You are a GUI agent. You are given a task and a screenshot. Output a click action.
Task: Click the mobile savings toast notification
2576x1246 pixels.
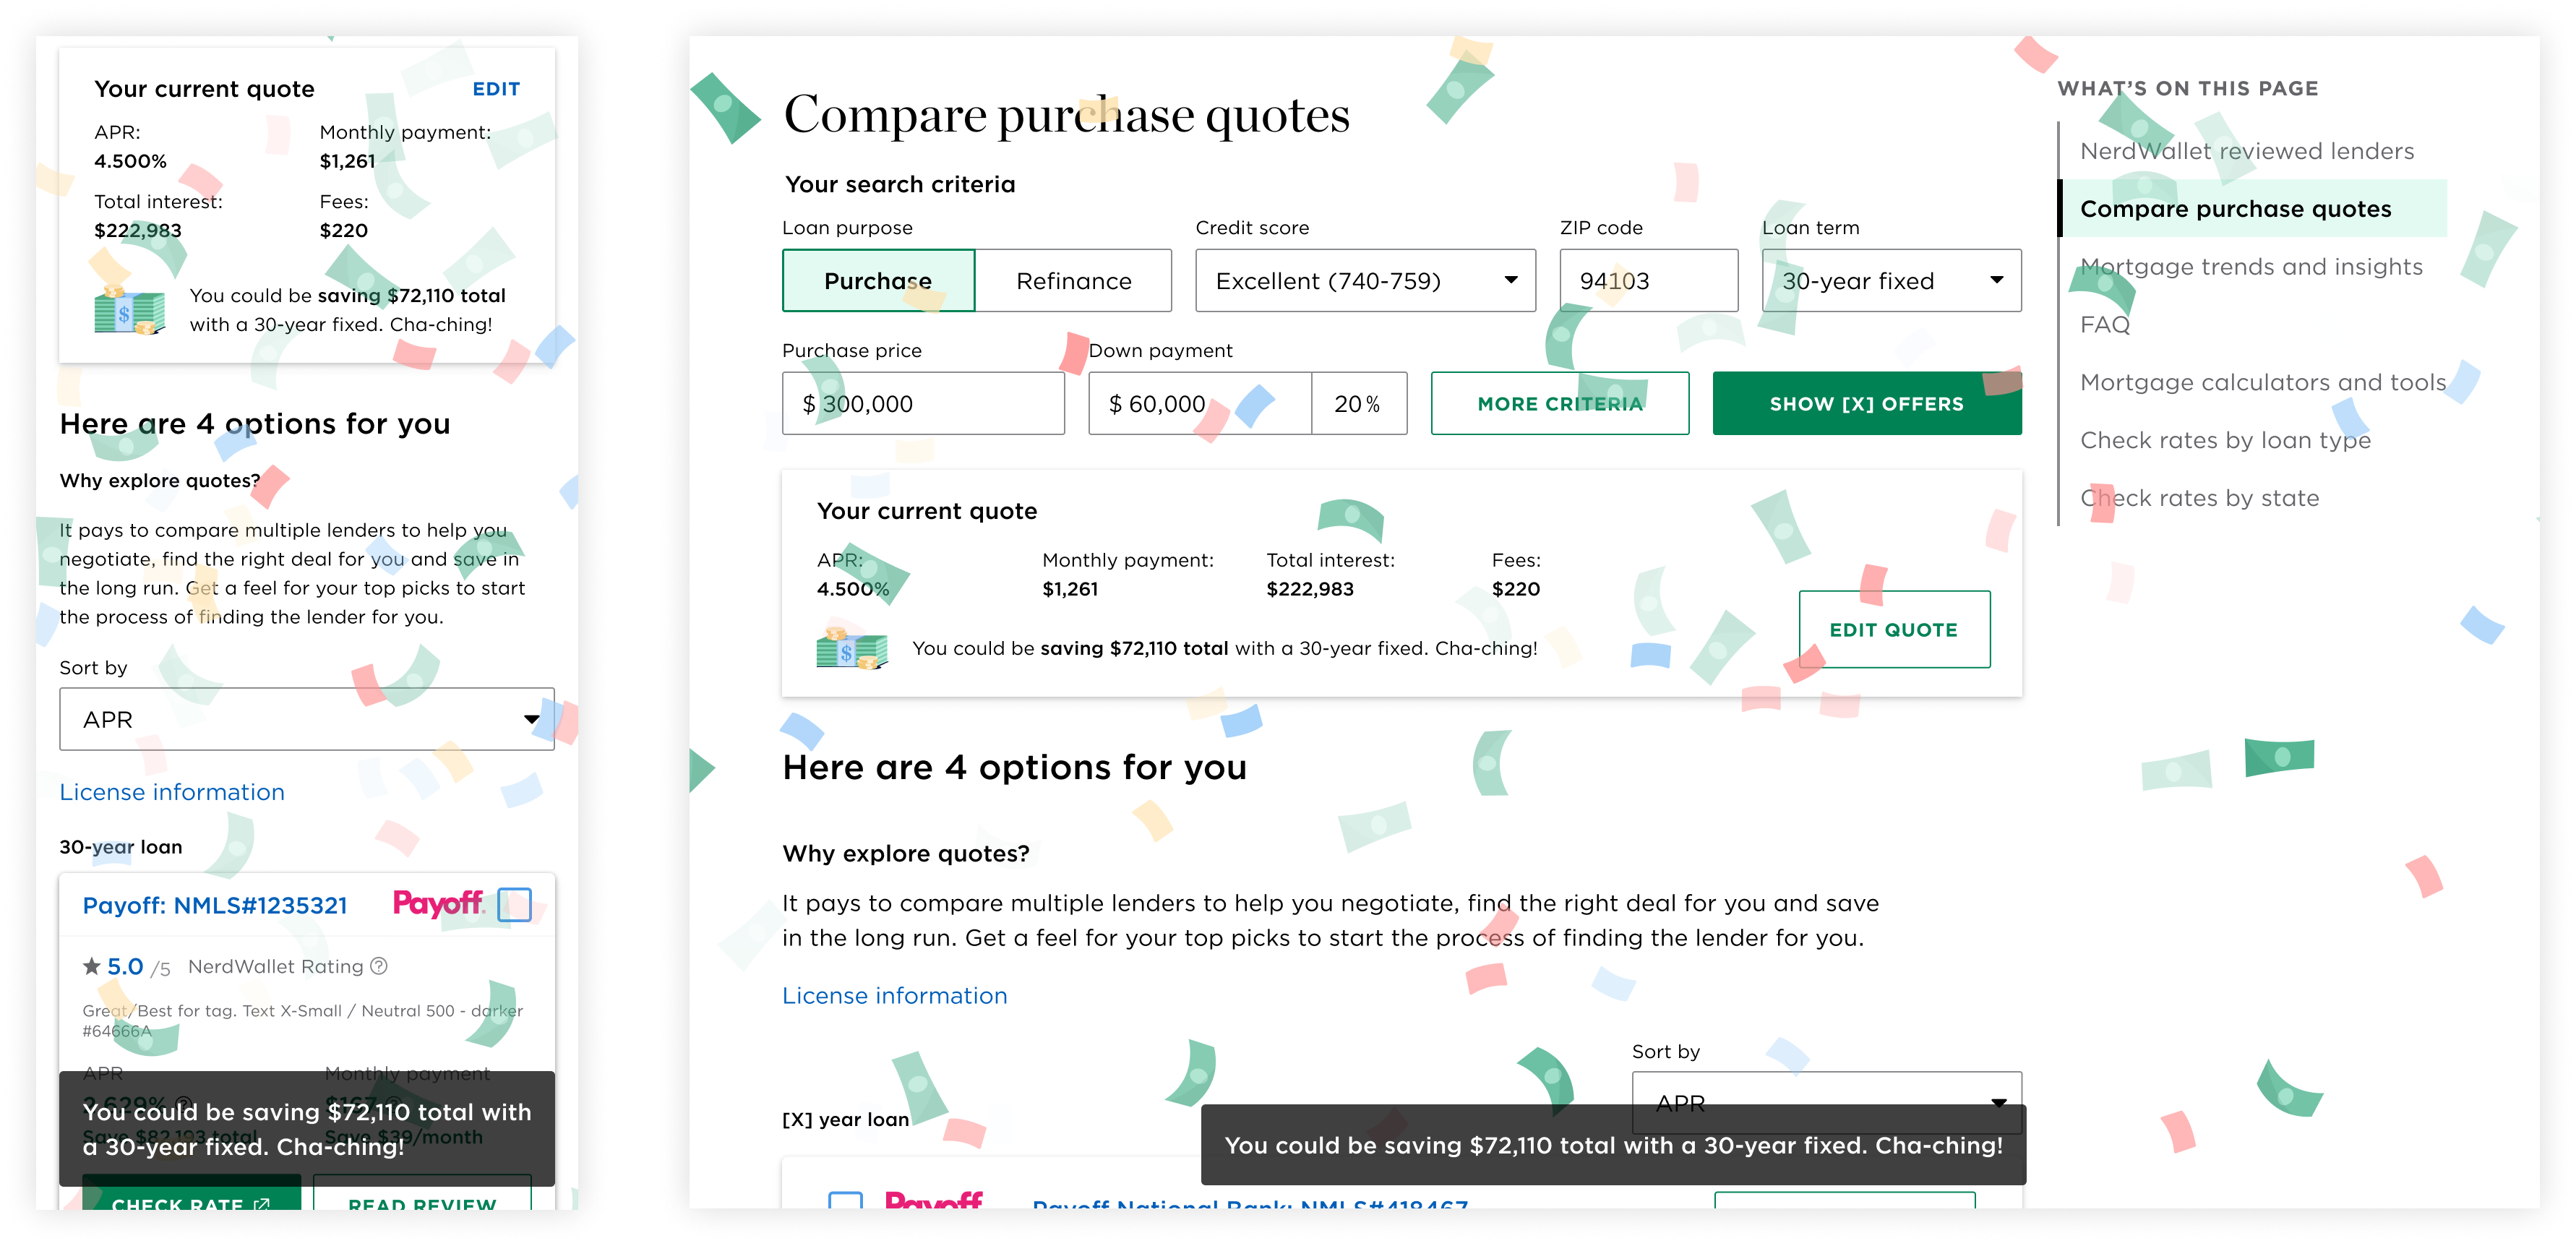[306, 1129]
